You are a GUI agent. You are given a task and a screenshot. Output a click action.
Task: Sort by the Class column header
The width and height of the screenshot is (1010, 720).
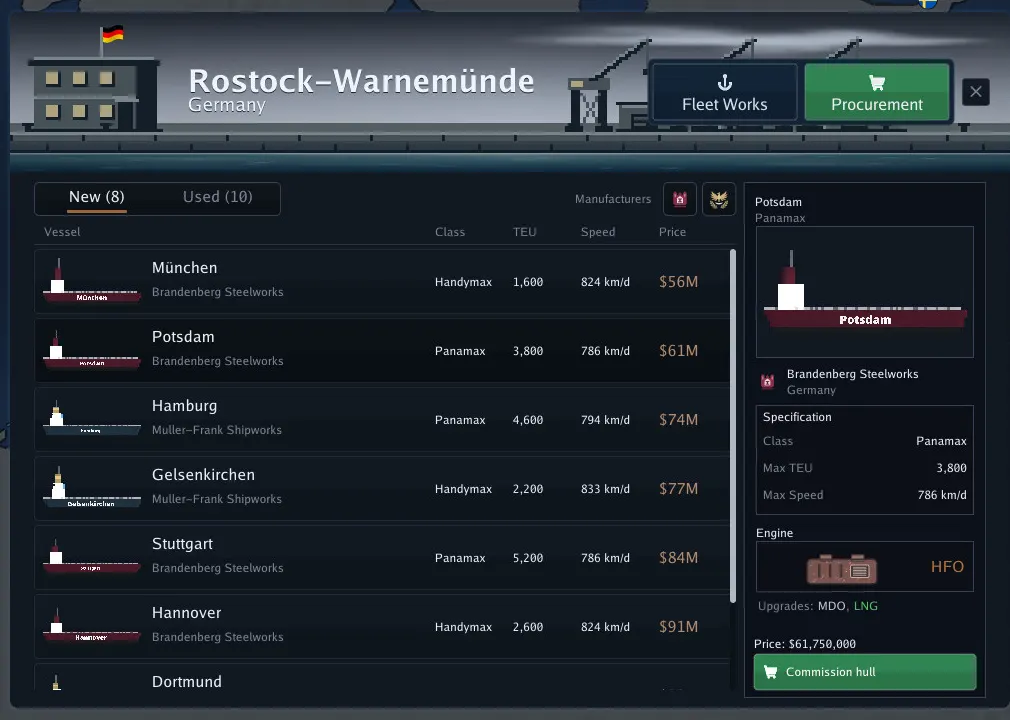[x=450, y=232]
